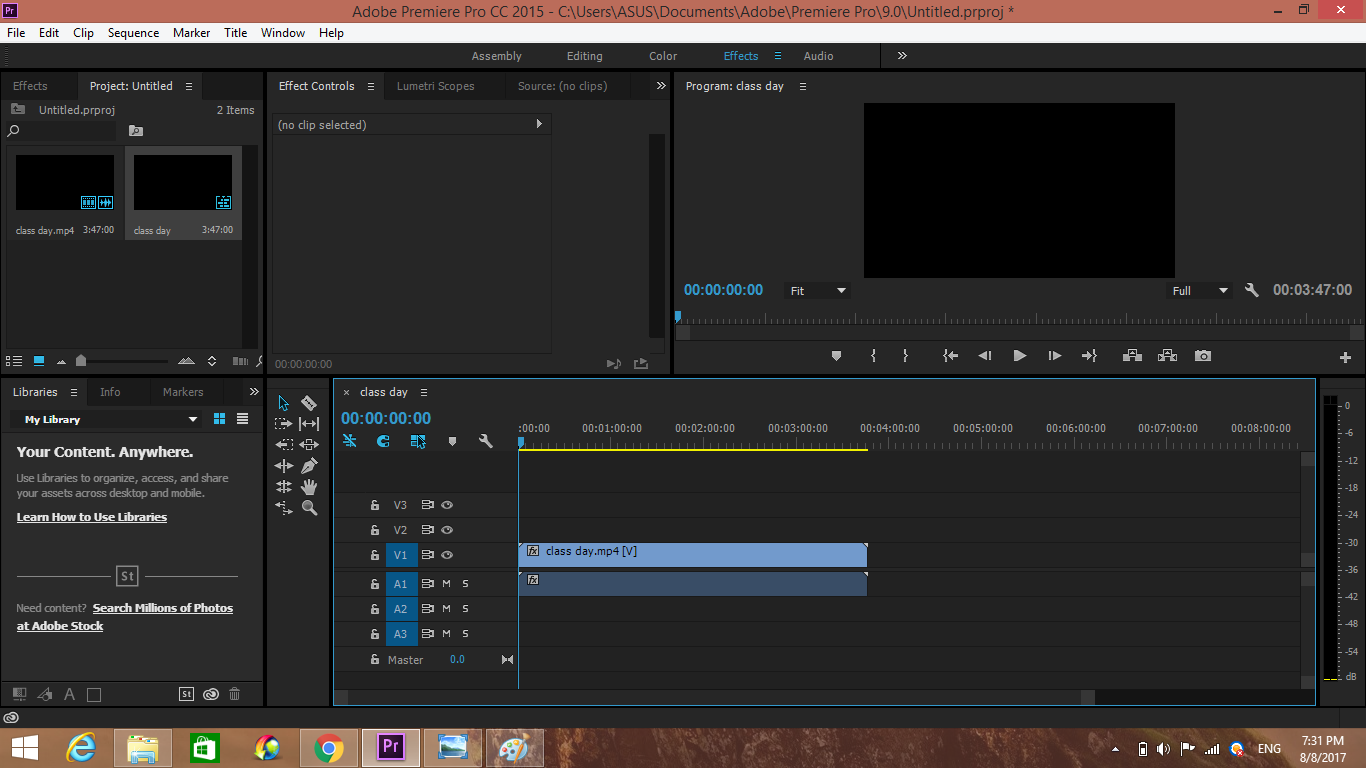Select the Hand tool
Screen dimensions: 1366x768
pyautogui.click(x=309, y=487)
